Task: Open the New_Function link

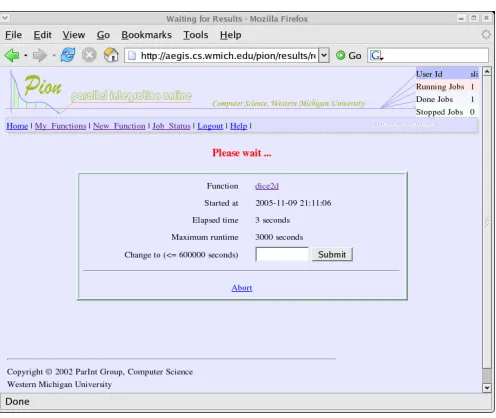Action: pyautogui.click(x=119, y=126)
